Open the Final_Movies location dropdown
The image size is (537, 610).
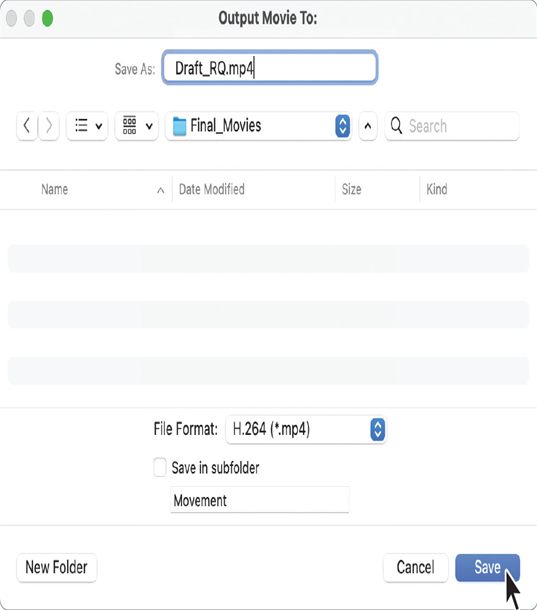258,126
